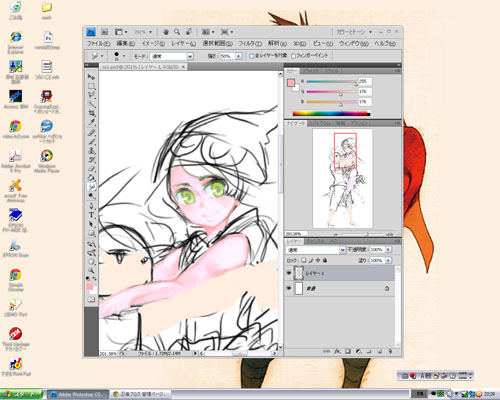Toggle lock transparent pixels
This screenshot has height=400, width=500.
pyautogui.click(x=304, y=260)
